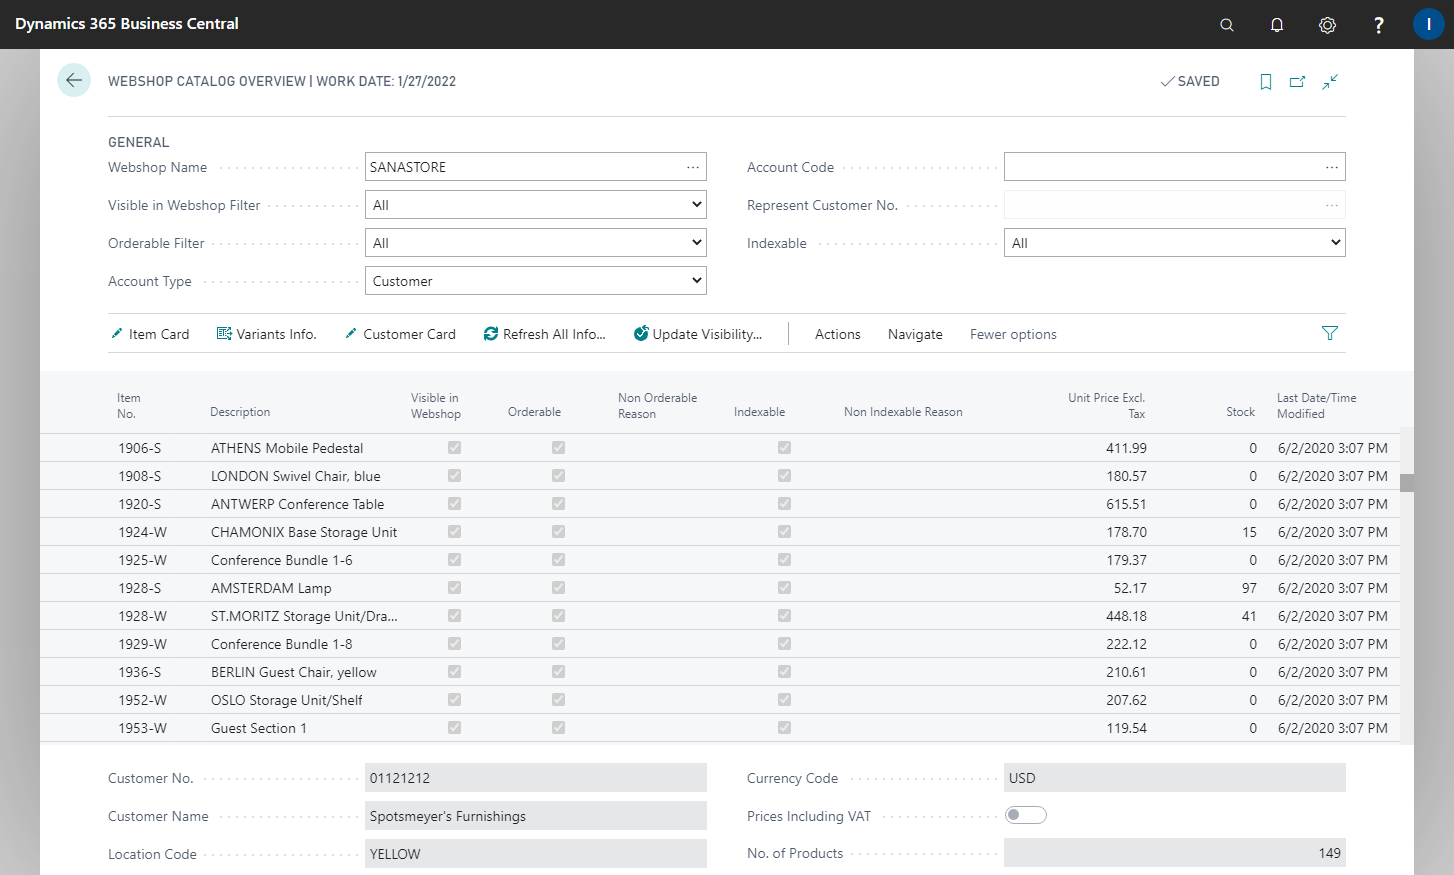Select BERLIN Guest Chair, yellow

(293, 672)
